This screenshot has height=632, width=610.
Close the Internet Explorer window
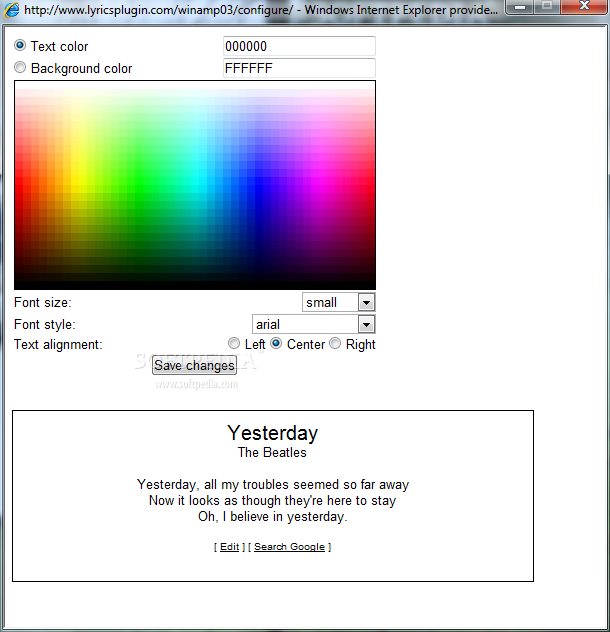[584, 6]
